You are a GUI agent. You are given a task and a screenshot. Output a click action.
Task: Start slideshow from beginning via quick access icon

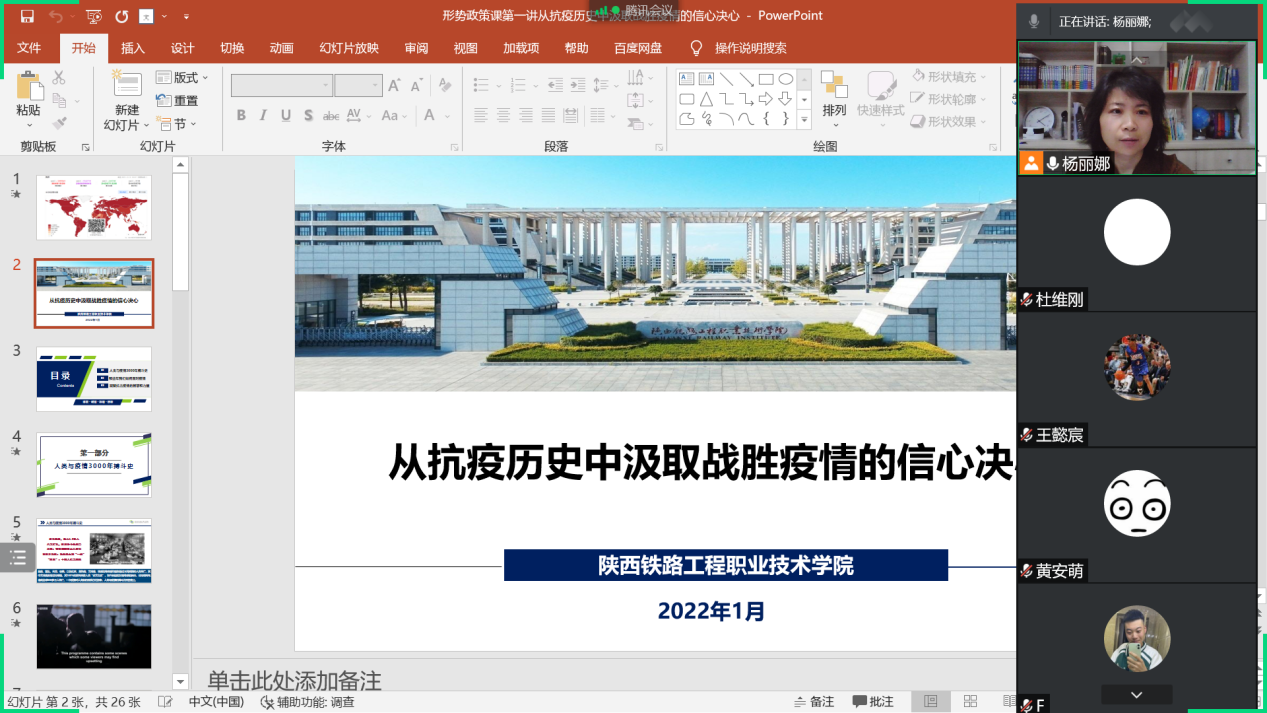pos(93,16)
